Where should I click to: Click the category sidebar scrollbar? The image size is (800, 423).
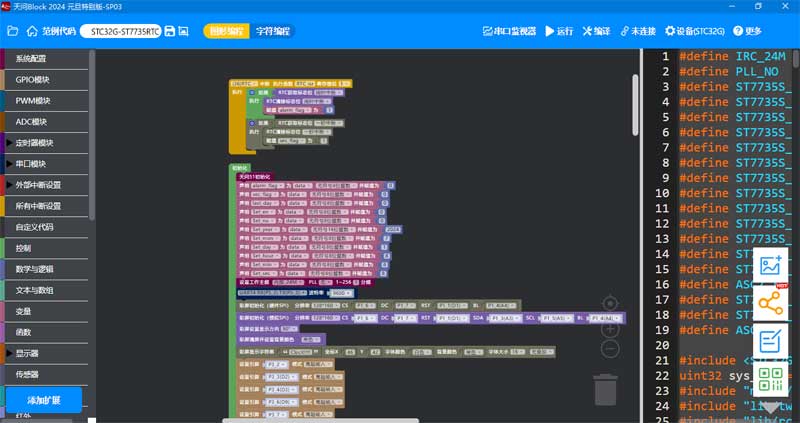coord(92,135)
